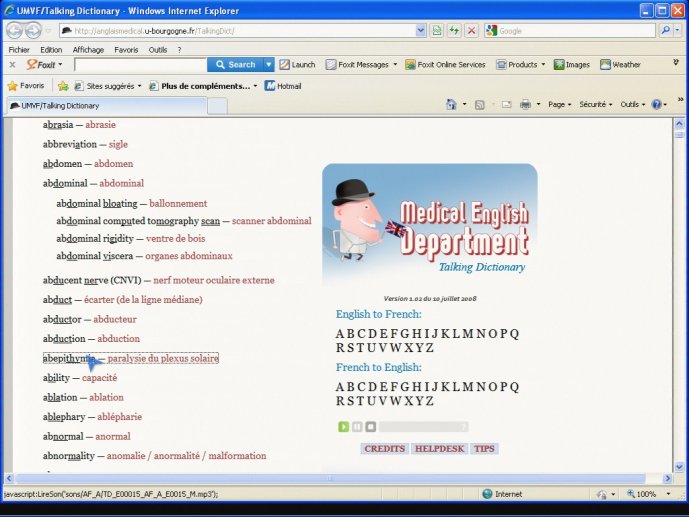Image resolution: width=689 pixels, height=517 pixels.
Task: Refresh the page with the green arrows icon
Action: [x=454, y=31]
